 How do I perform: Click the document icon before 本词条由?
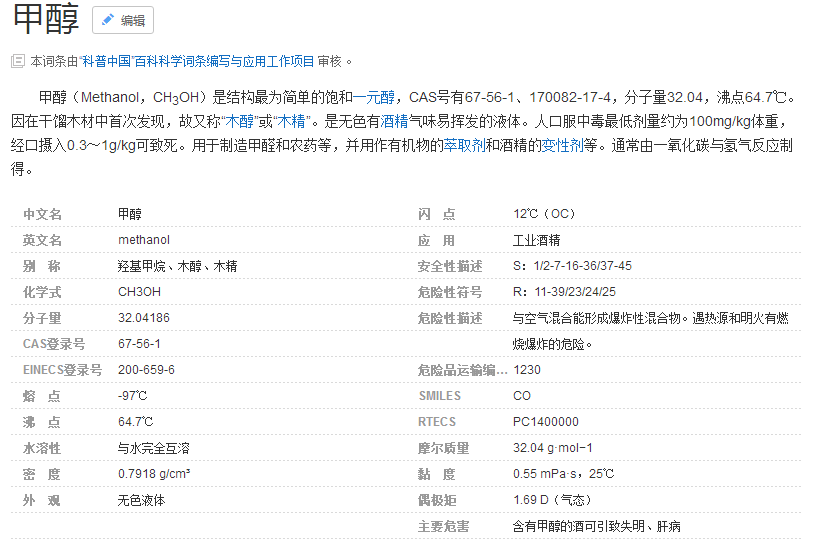pos(17,61)
